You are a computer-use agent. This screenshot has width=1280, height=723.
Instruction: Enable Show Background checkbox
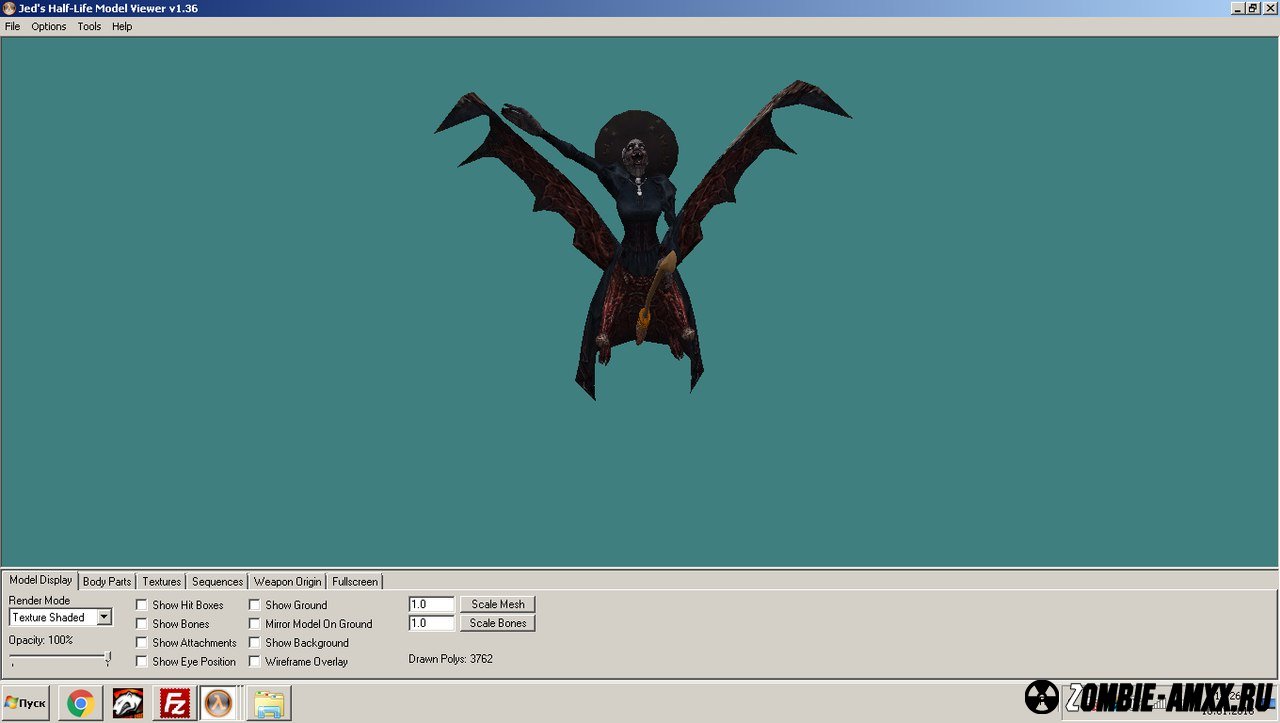coord(255,643)
